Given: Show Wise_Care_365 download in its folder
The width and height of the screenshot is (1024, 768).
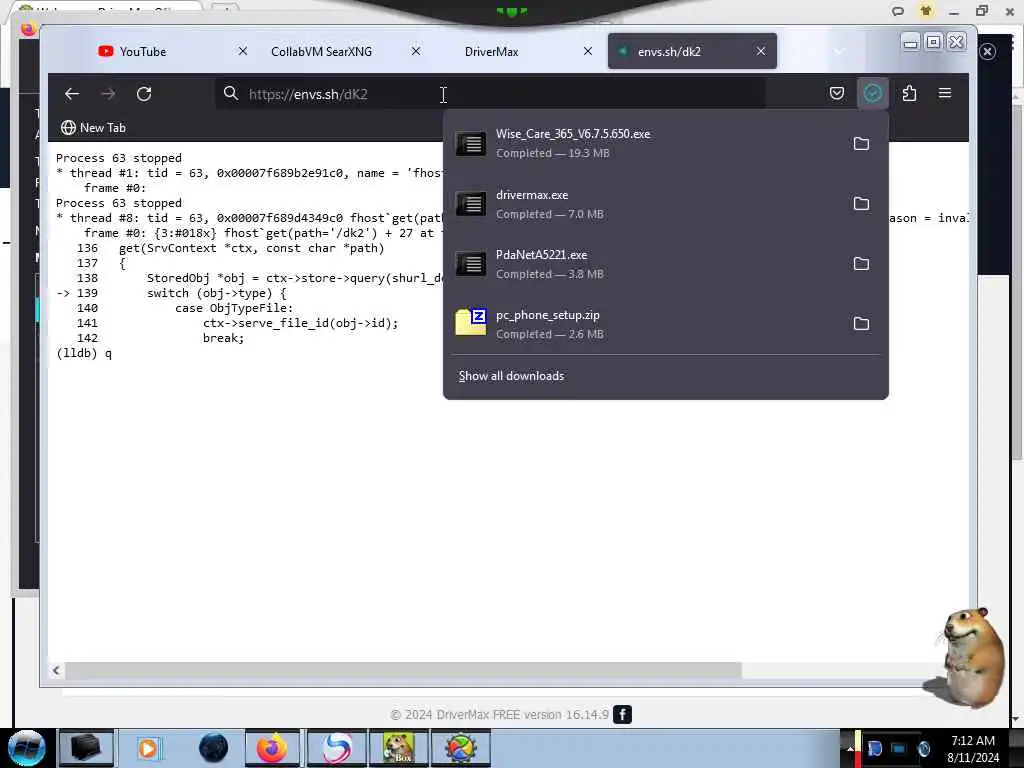Looking at the screenshot, I should [x=861, y=144].
